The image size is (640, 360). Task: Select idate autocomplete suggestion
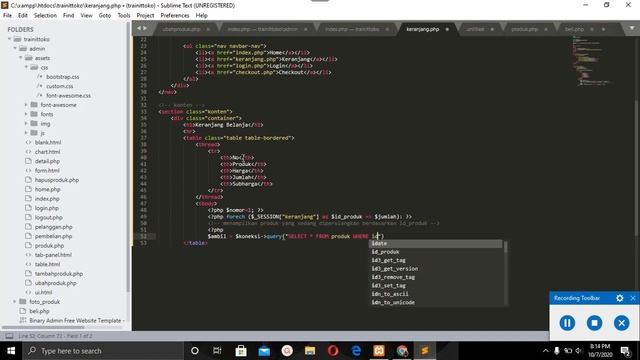coord(436,243)
